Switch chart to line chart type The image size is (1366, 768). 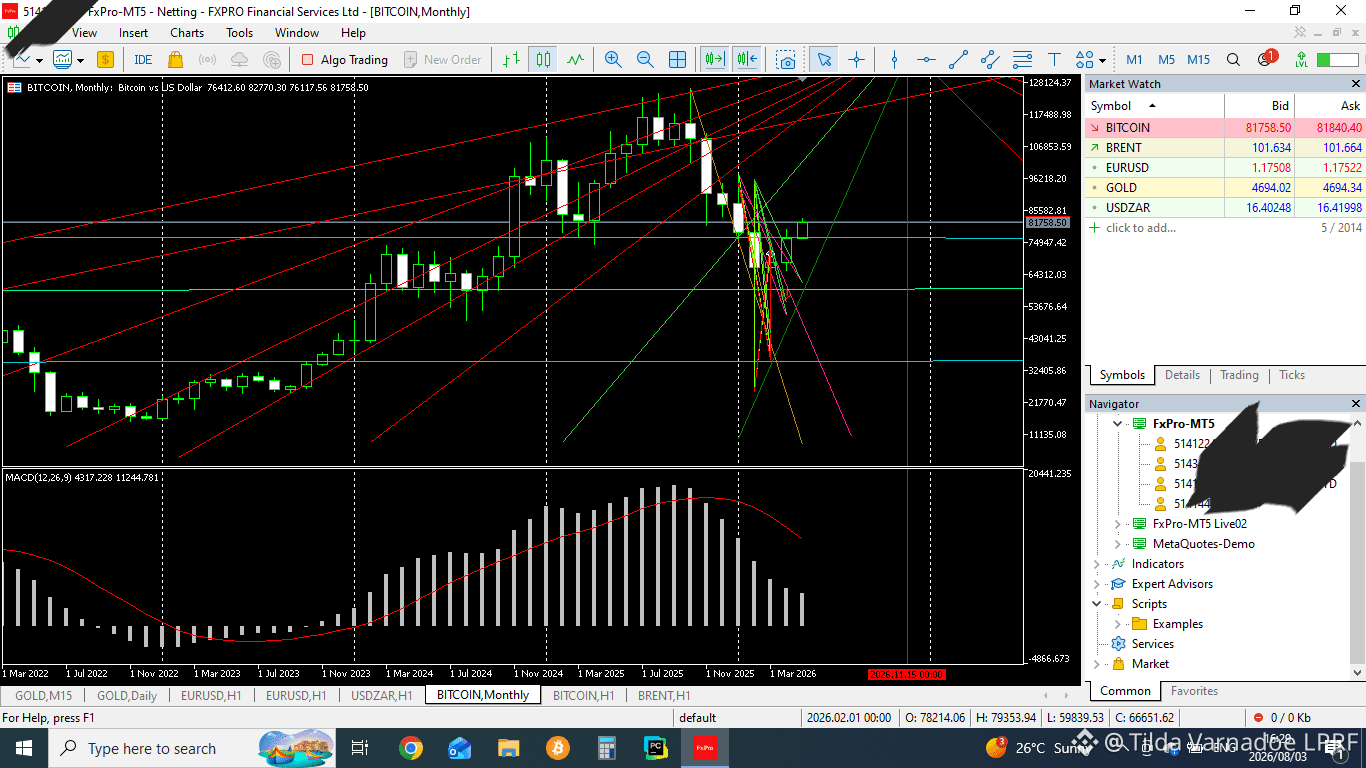575,60
